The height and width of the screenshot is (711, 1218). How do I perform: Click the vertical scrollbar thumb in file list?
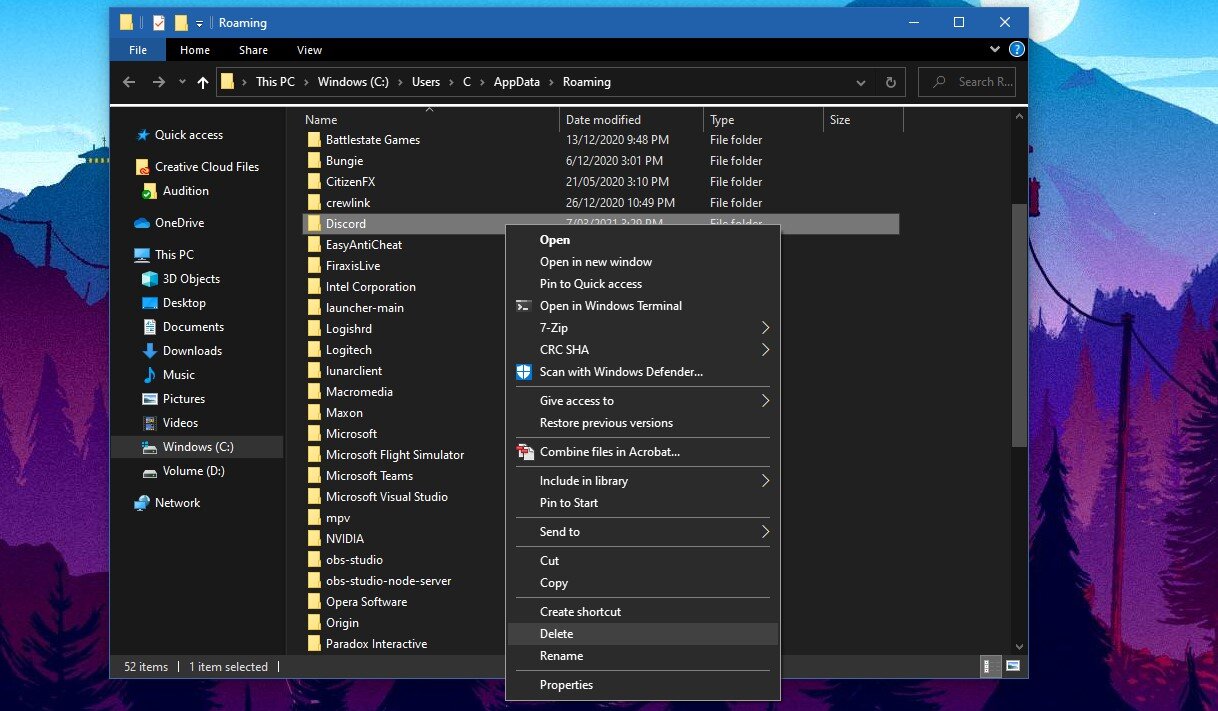(x=1019, y=325)
